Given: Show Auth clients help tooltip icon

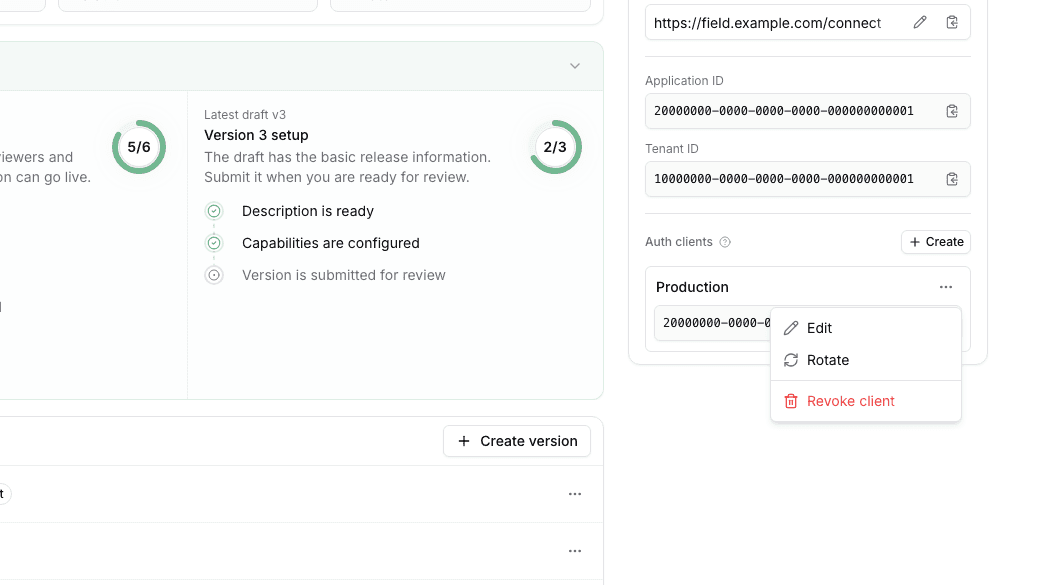Looking at the screenshot, I should 725,242.
